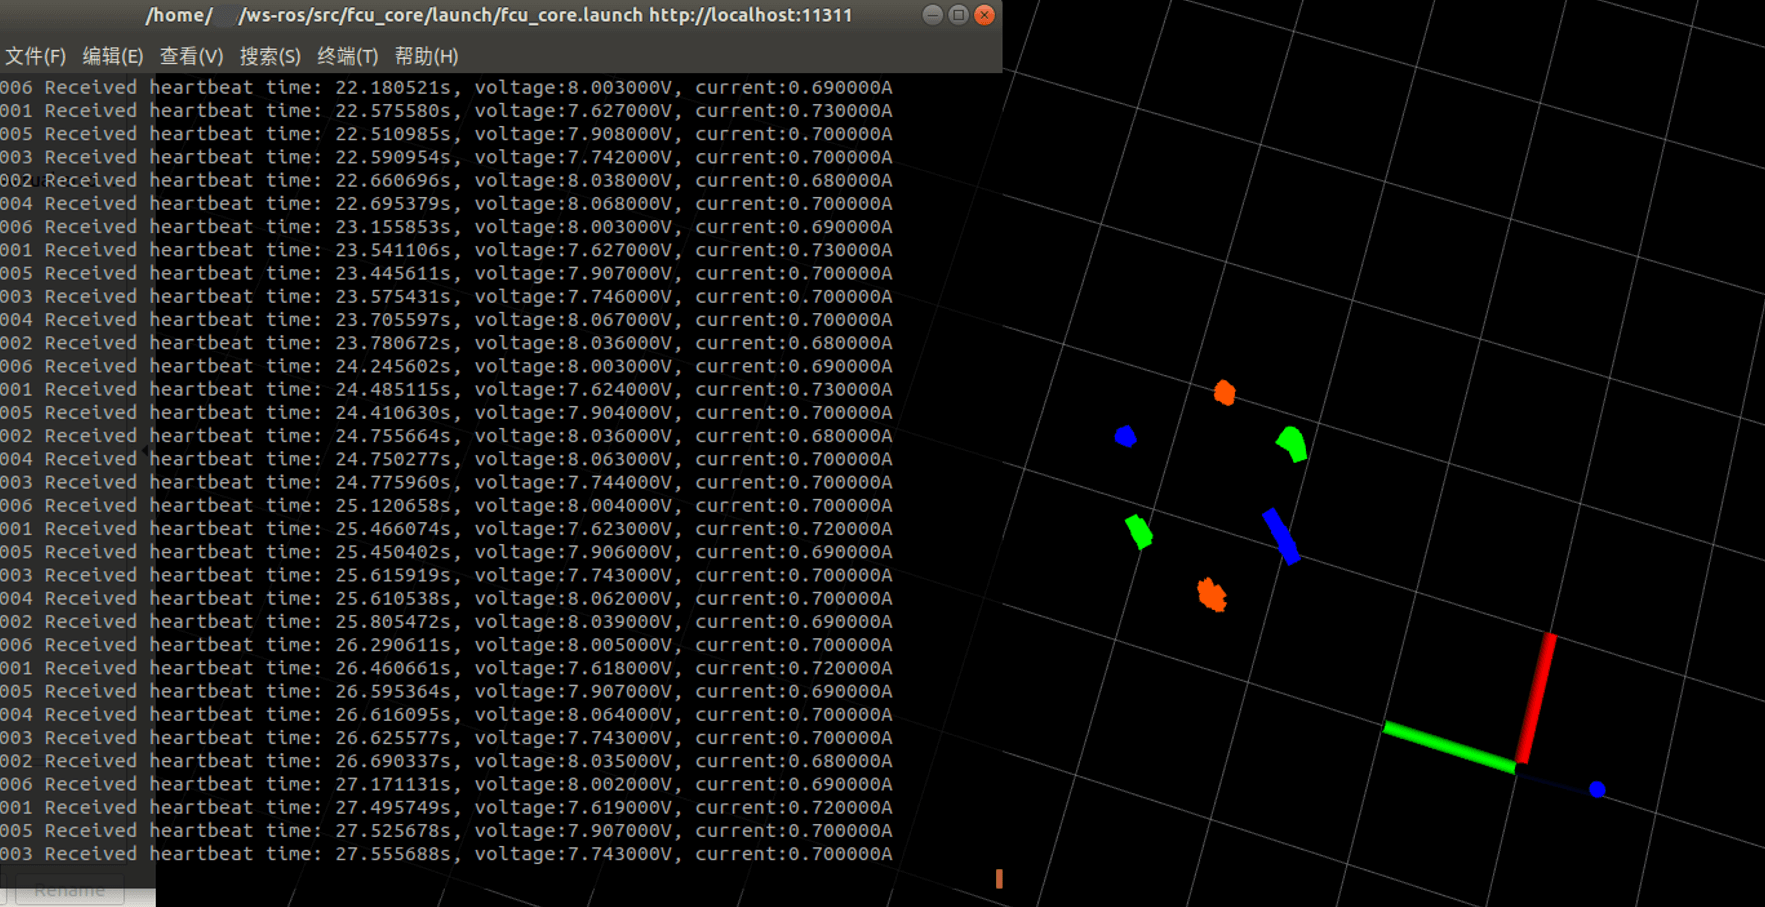Minimize the fcu_core.launch terminal window
Image resolution: width=1765 pixels, height=907 pixels.
coord(932,15)
